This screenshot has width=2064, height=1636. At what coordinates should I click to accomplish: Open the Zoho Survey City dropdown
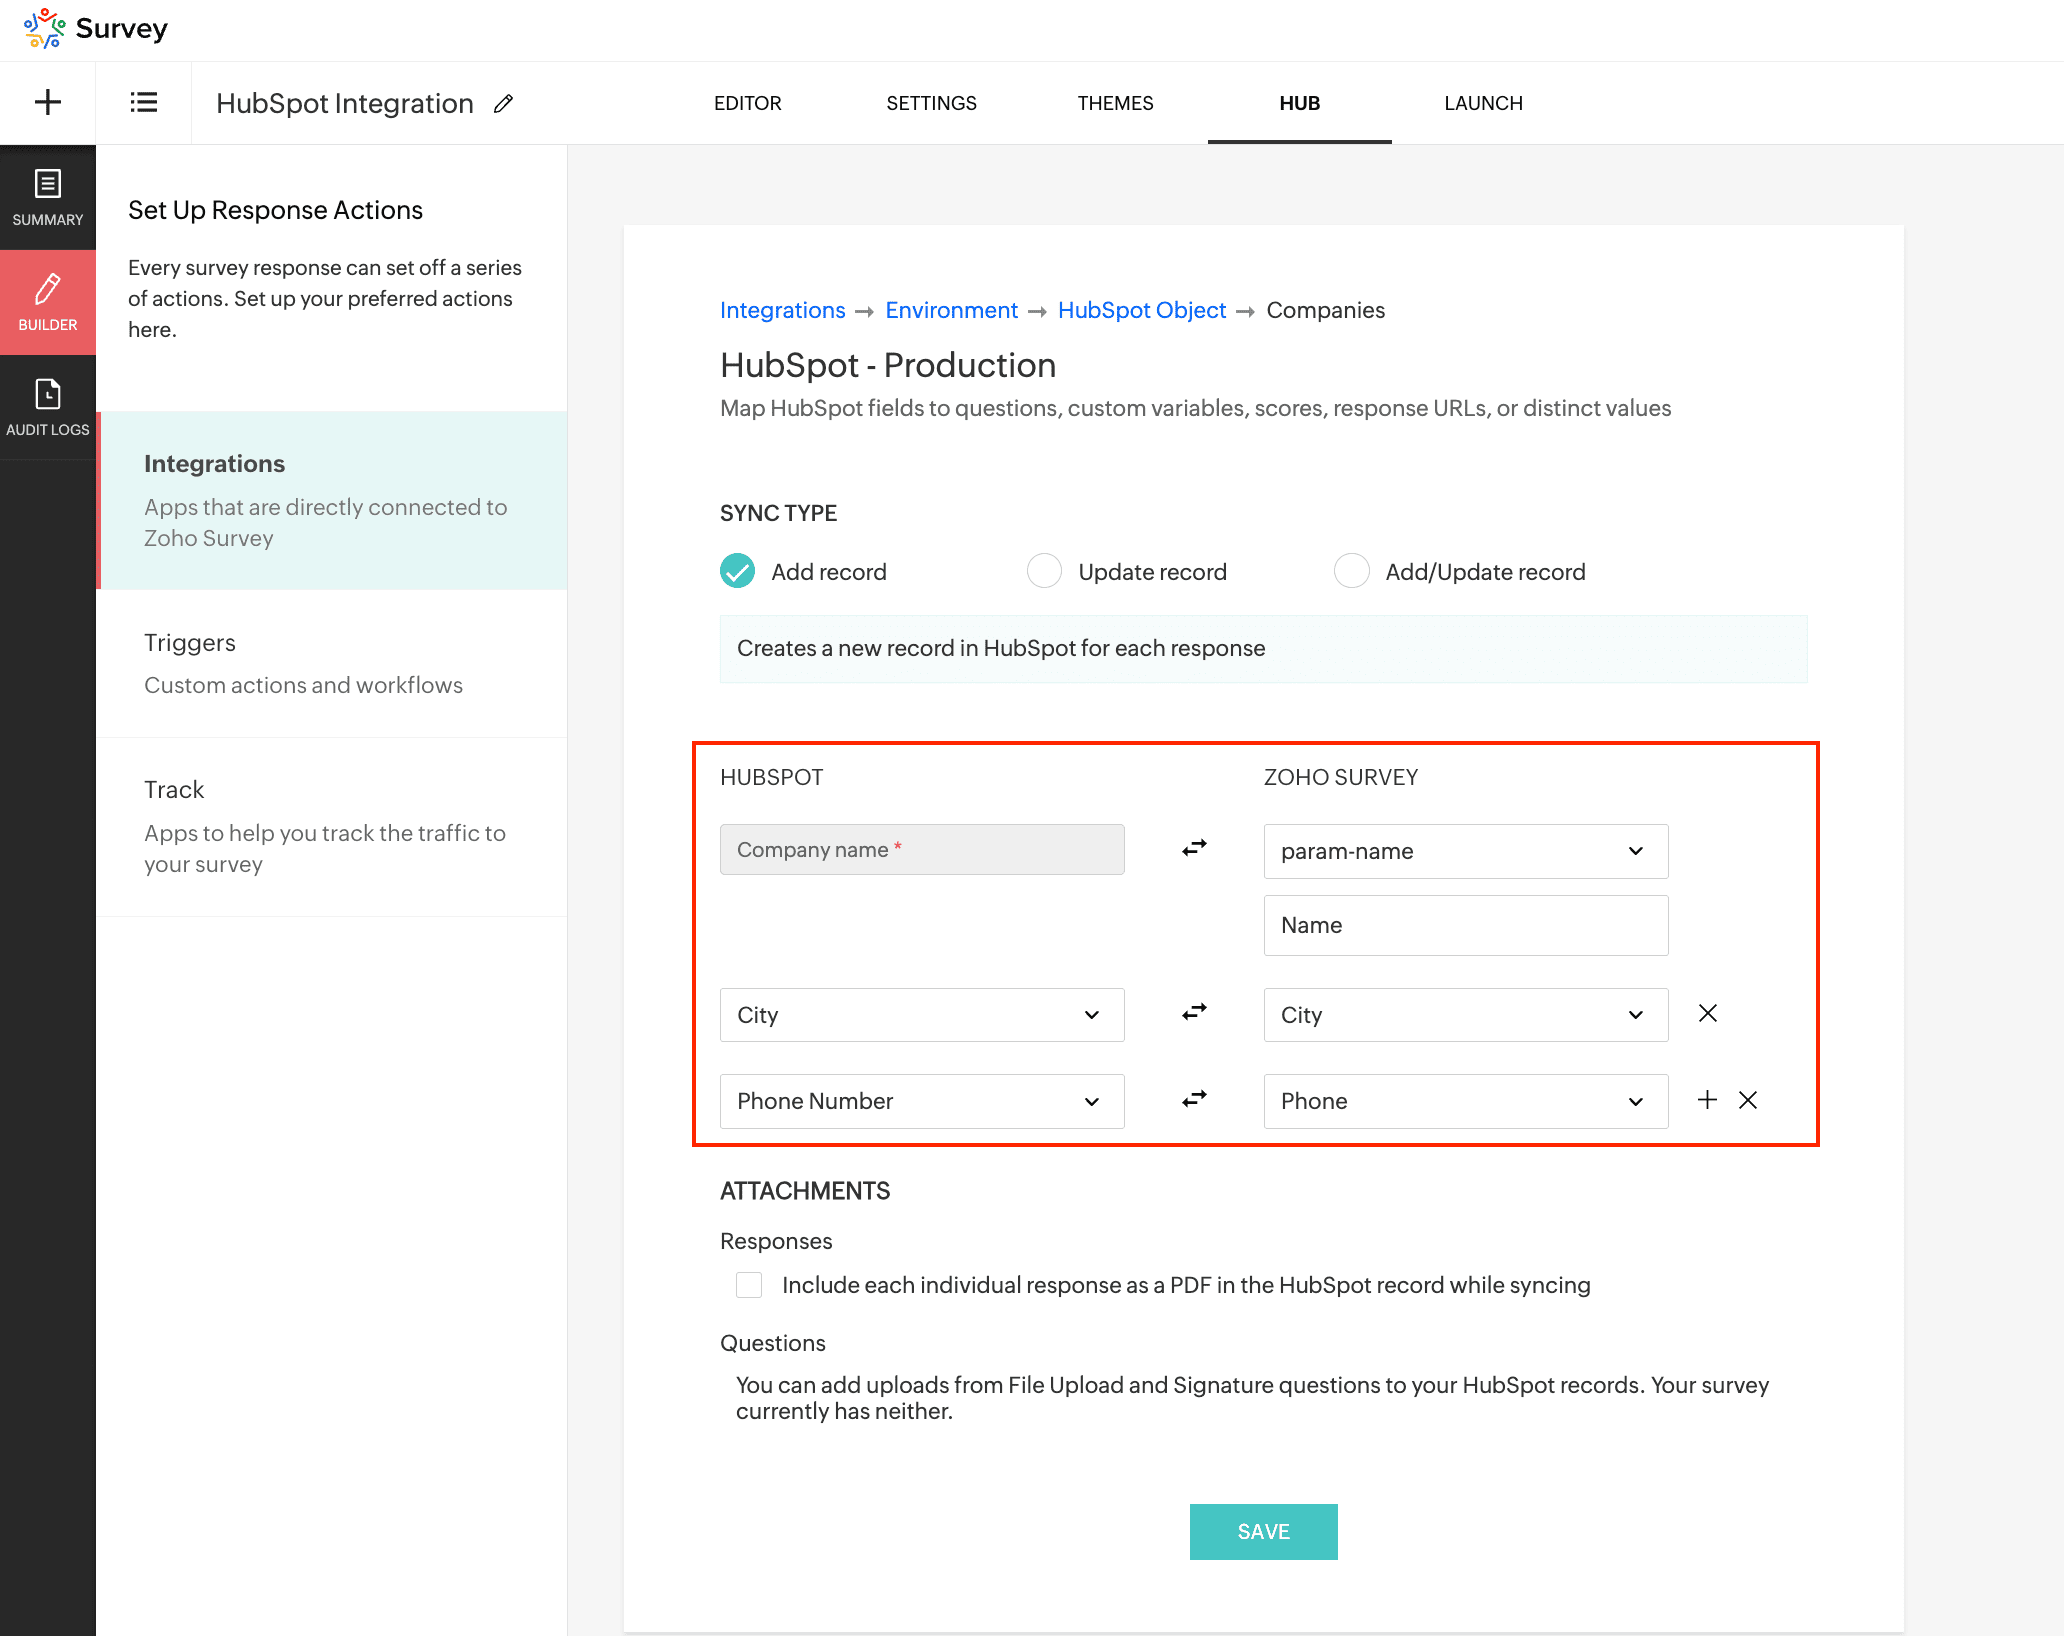(x=1466, y=1015)
